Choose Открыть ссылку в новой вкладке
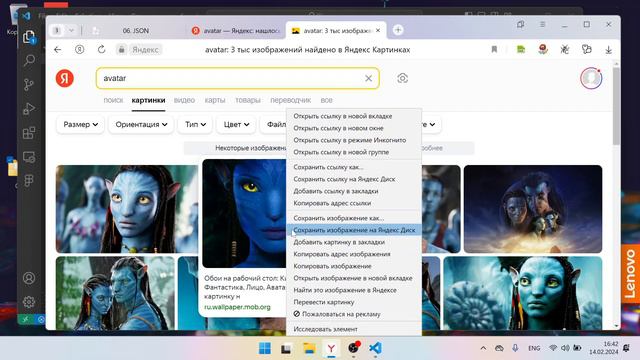 [354, 116]
